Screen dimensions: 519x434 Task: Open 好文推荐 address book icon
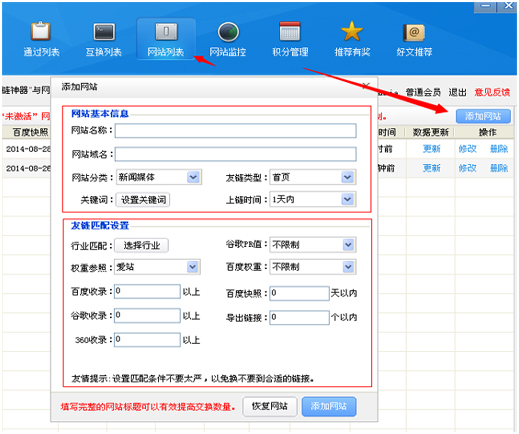pos(414,32)
